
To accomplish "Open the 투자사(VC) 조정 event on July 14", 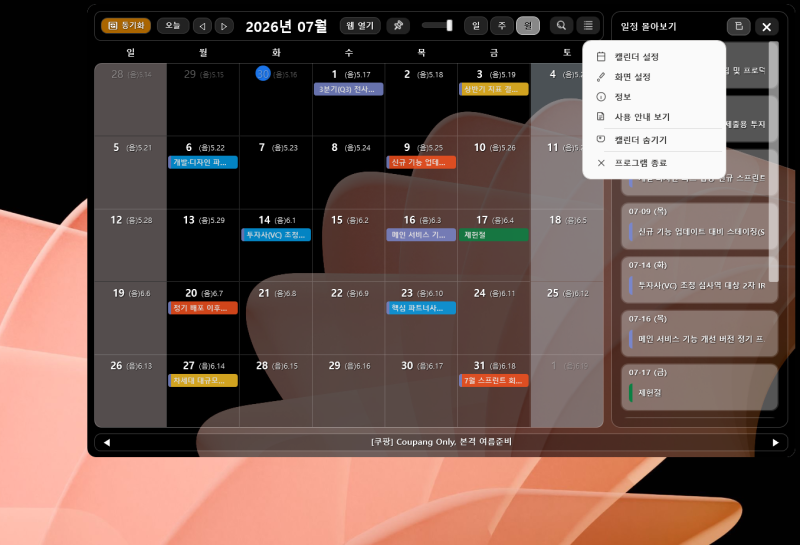I will [x=276, y=235].
